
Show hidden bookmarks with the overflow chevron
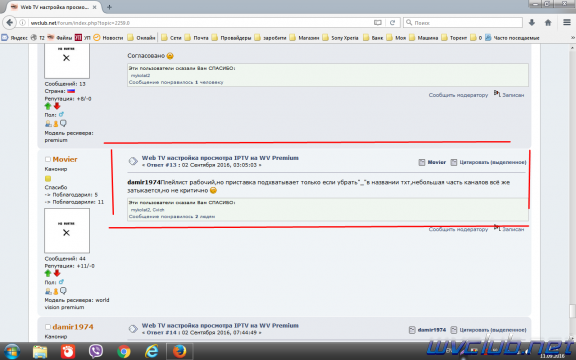tap(572, 37)
